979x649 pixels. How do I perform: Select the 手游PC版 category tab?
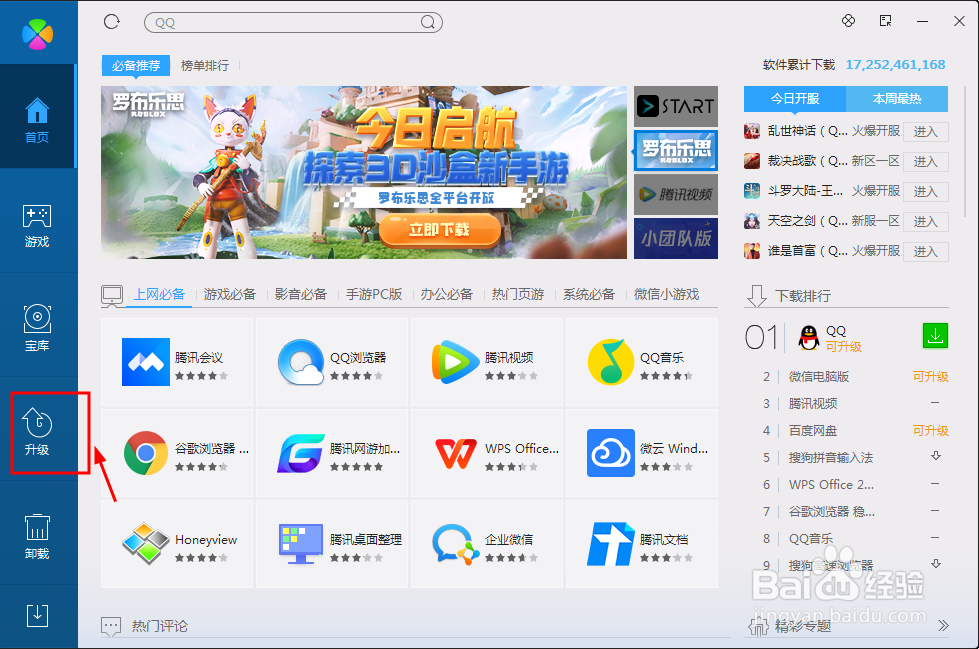tap(374, 294)
